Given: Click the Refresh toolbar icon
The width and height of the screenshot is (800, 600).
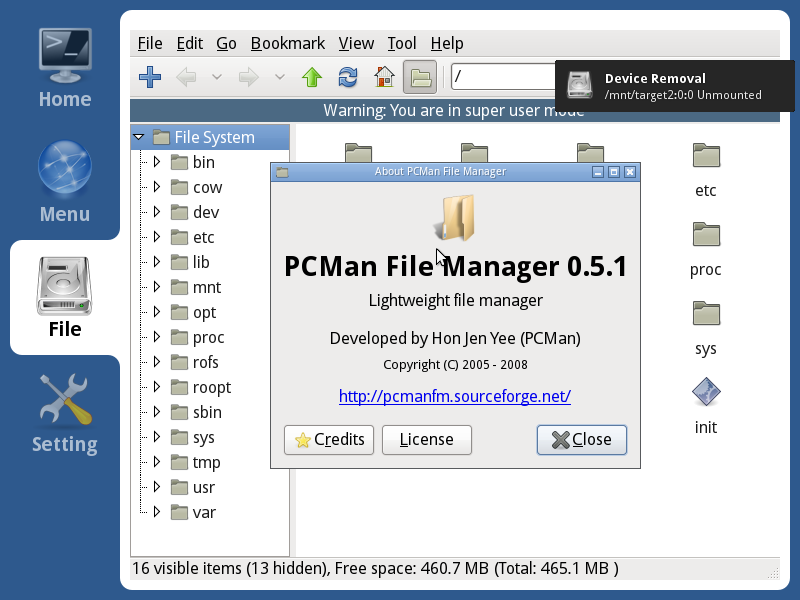Looking at the screenshot, I should point(348,77).
